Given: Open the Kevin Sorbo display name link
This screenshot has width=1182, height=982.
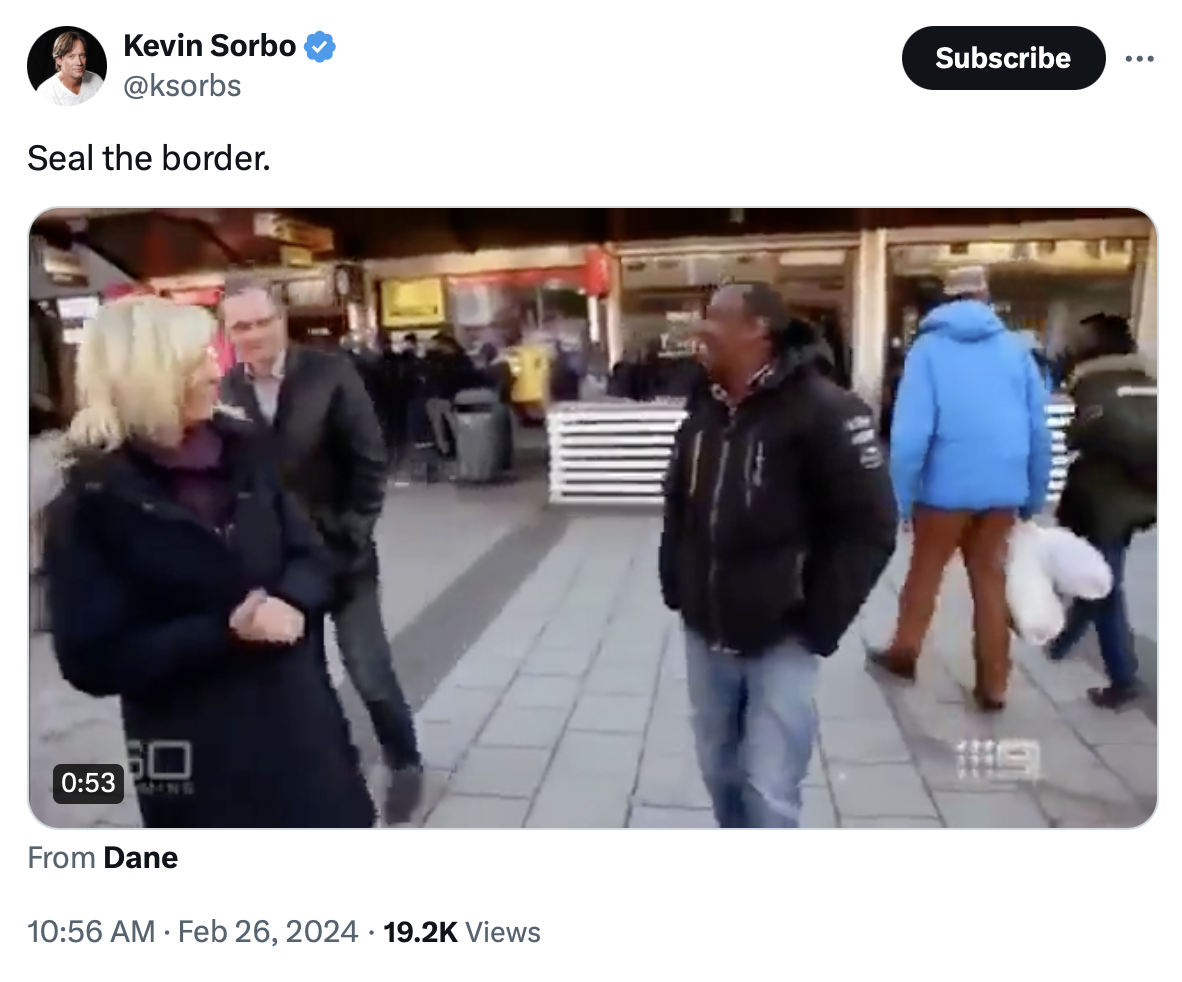Looking at the screenshot, I should 210,46.
